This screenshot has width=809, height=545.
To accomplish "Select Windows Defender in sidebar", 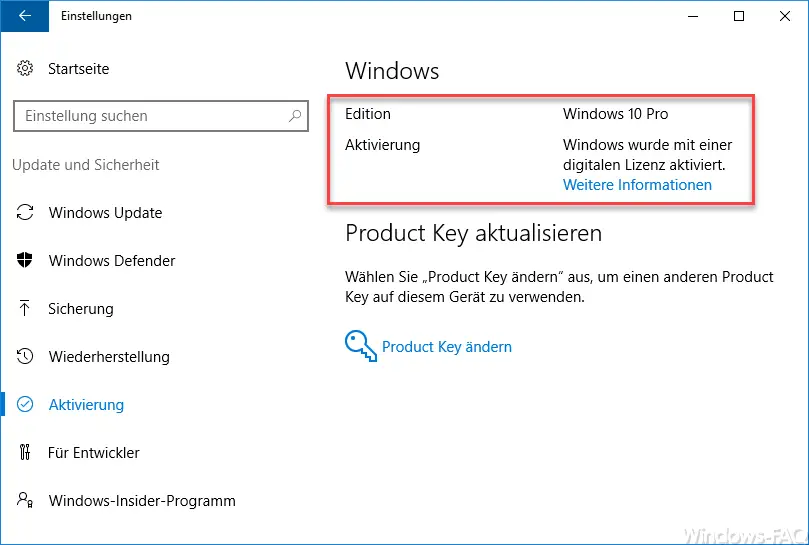I will click(x=112, y=261).
